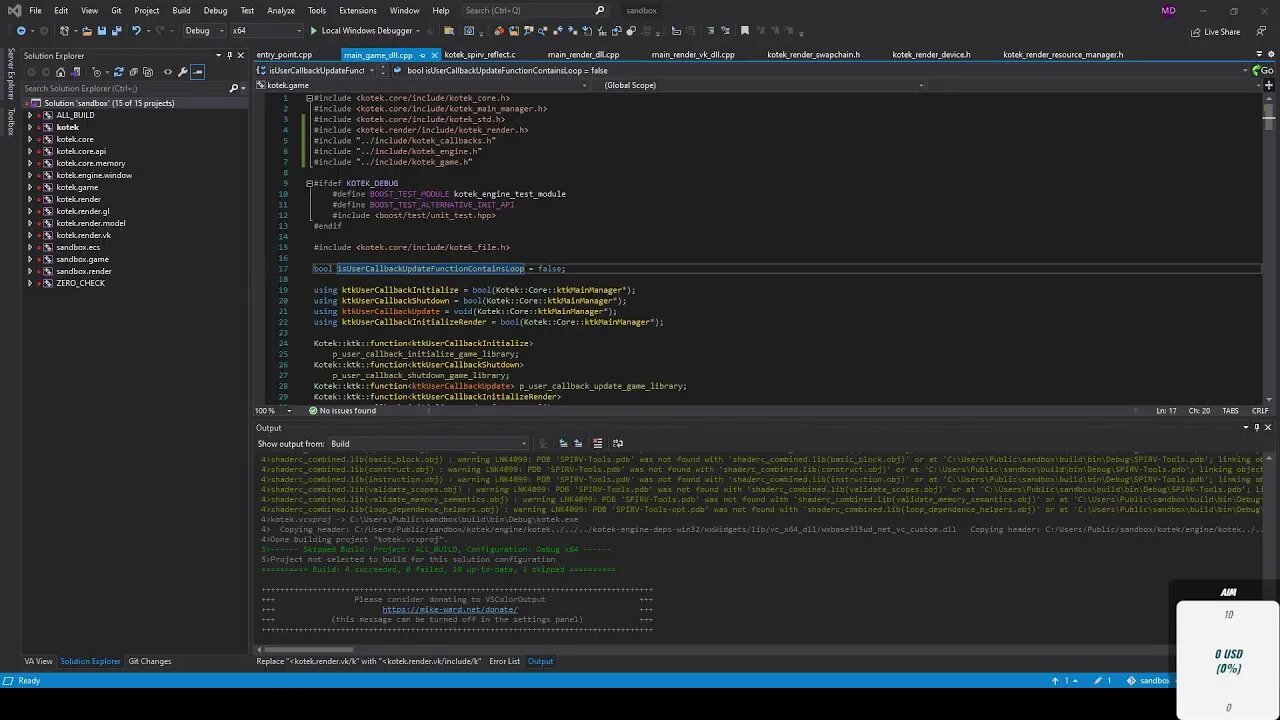Click the Navigate Backward icon
The image size is (1280, 720).
21,31
